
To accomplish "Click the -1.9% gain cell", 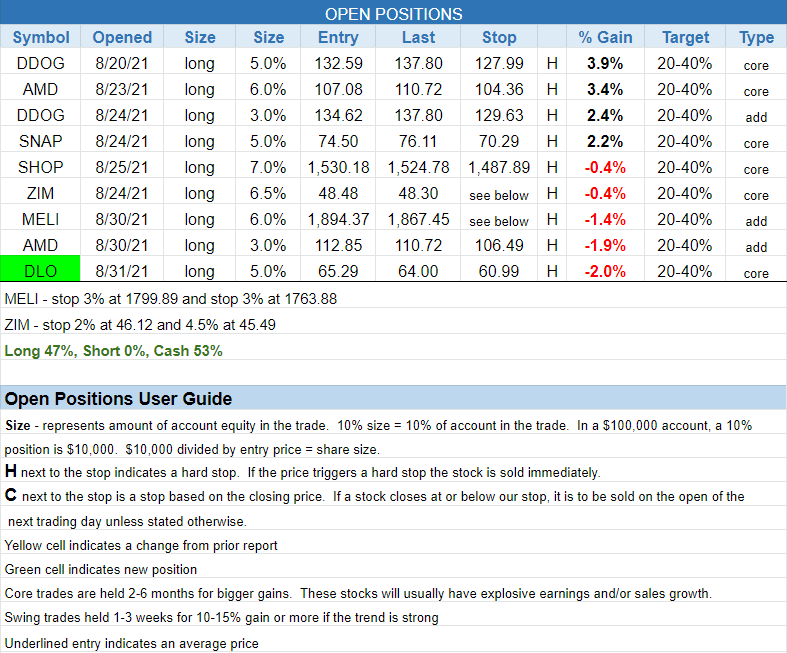I will (605, 245).
